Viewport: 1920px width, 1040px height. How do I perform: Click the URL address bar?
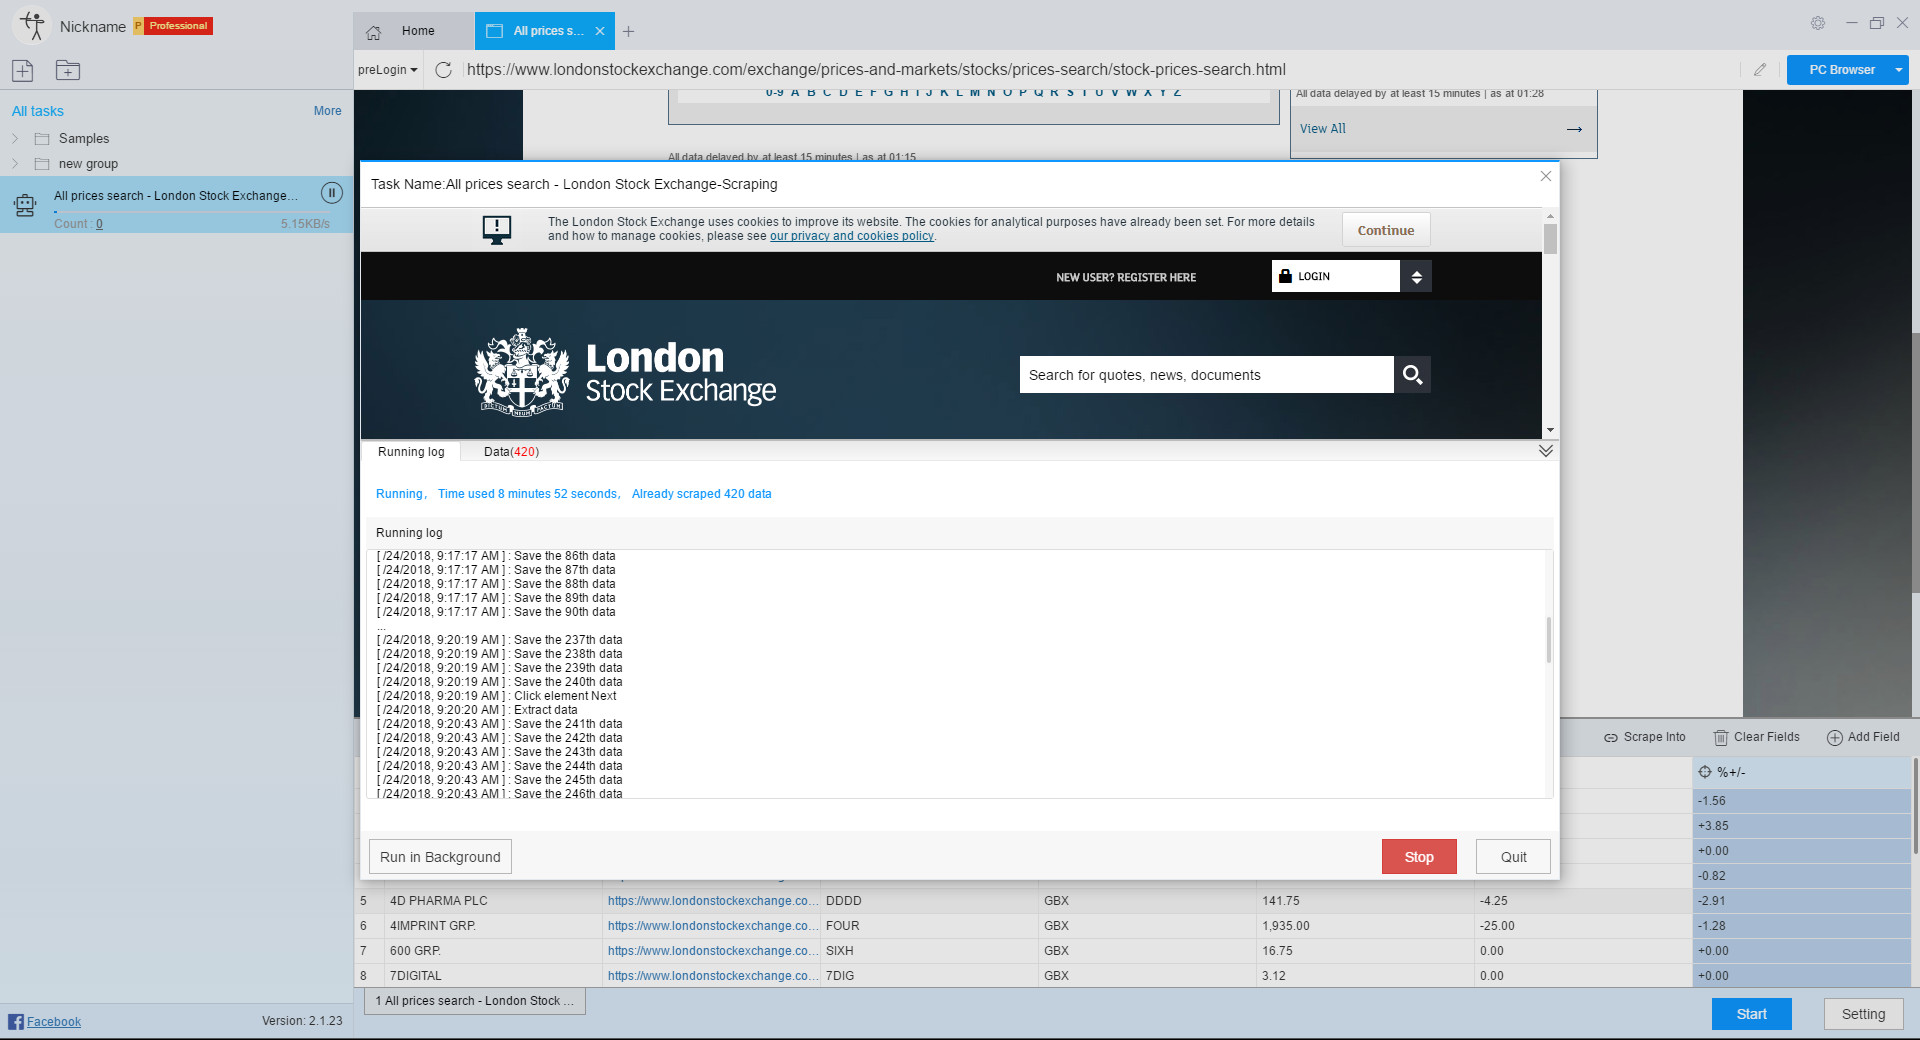click(1100, 70)
